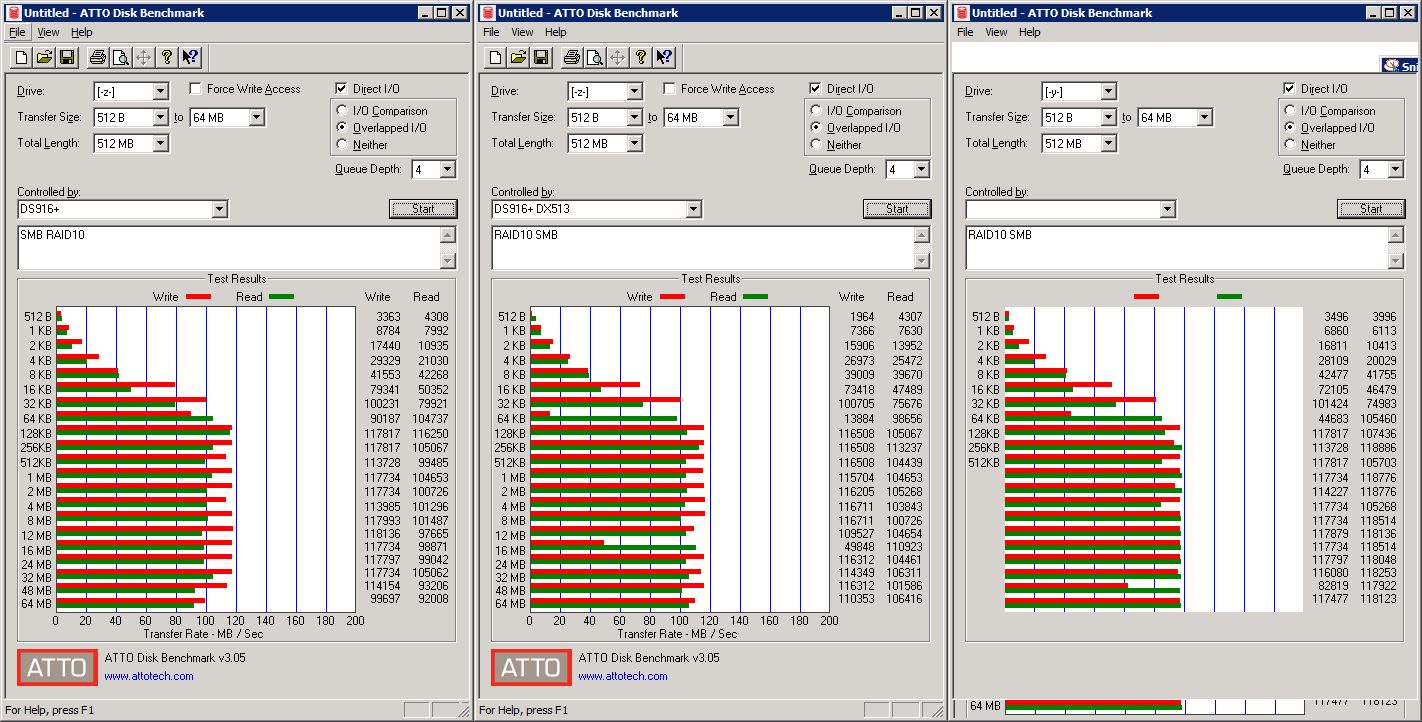The width and height of the screenshot is (1422, 722).
Task: Click Print icon in middle DX513 window toolbar
Action: (571, 57)
